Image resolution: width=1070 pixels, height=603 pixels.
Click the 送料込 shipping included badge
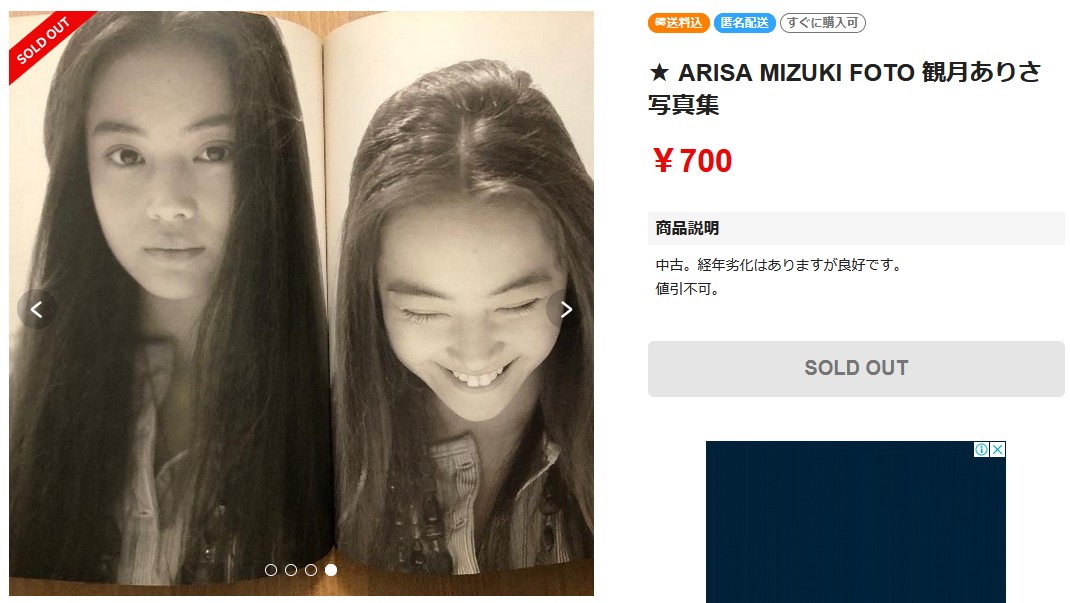(678, 23)
